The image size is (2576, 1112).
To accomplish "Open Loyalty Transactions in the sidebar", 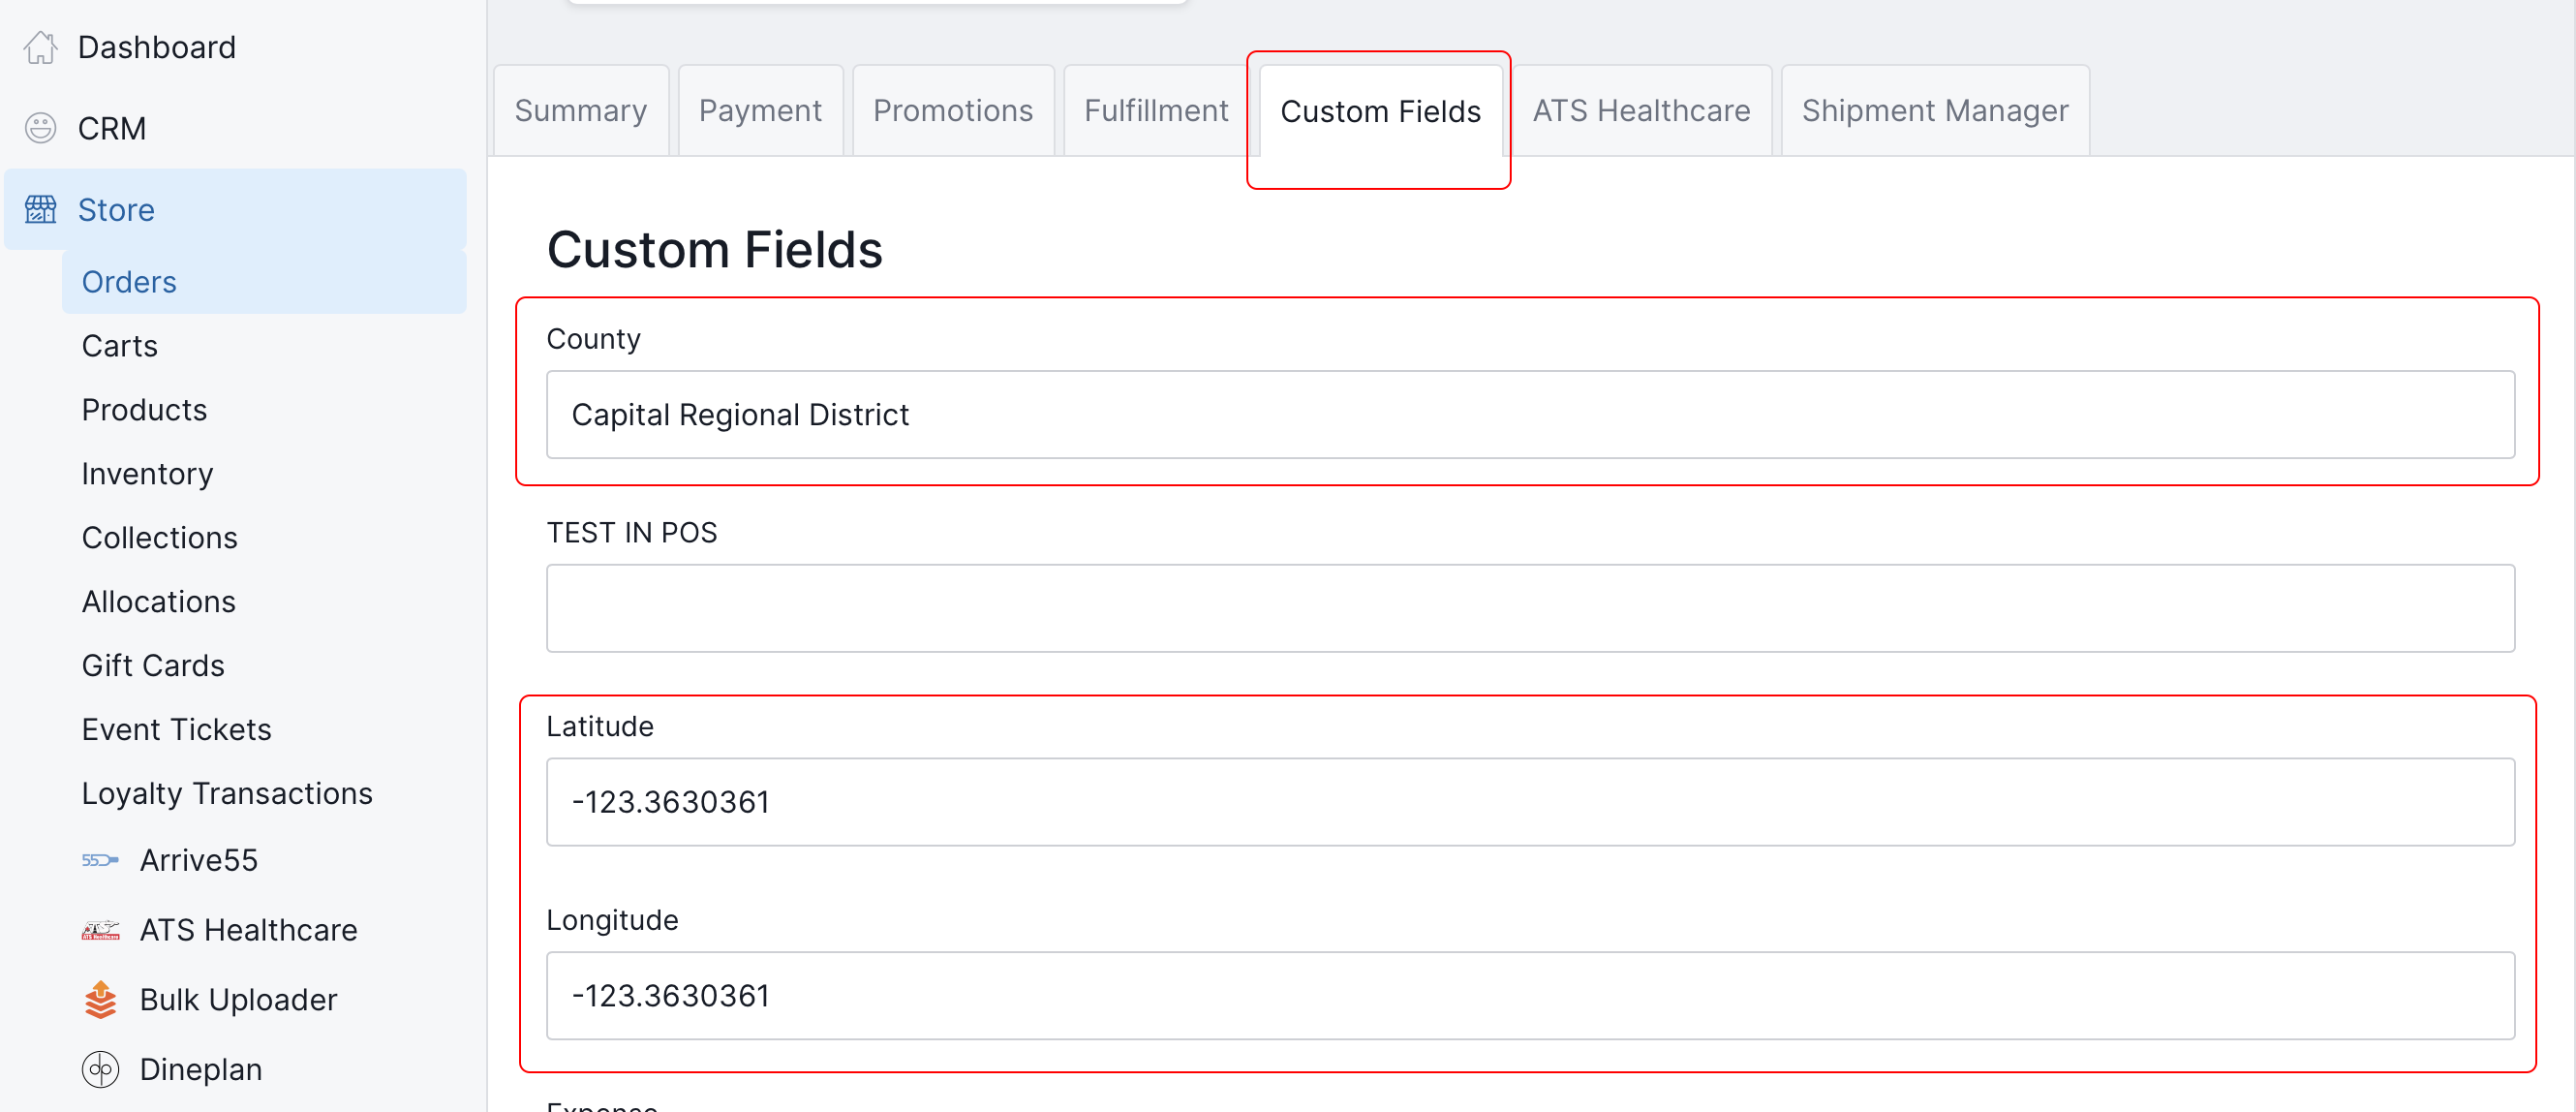I will click(227, 794).
